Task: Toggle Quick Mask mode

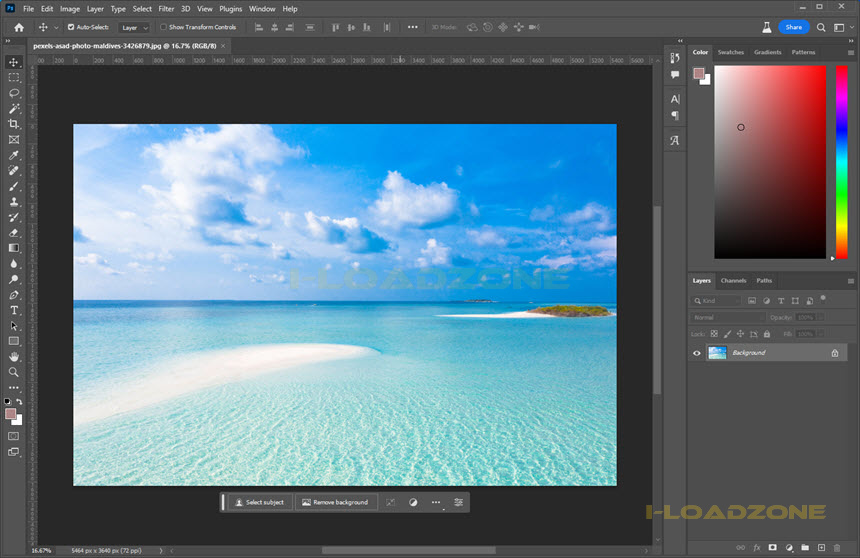Action: [x=14, y=436]
